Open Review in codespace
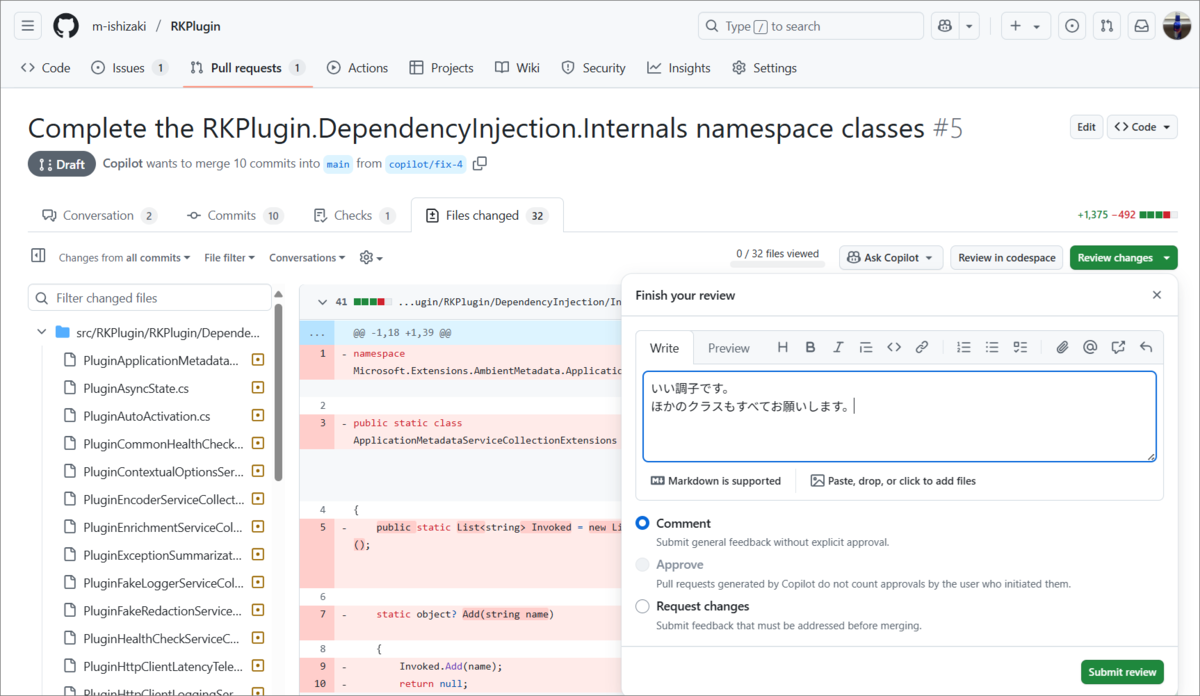 tap(1006, 258)
